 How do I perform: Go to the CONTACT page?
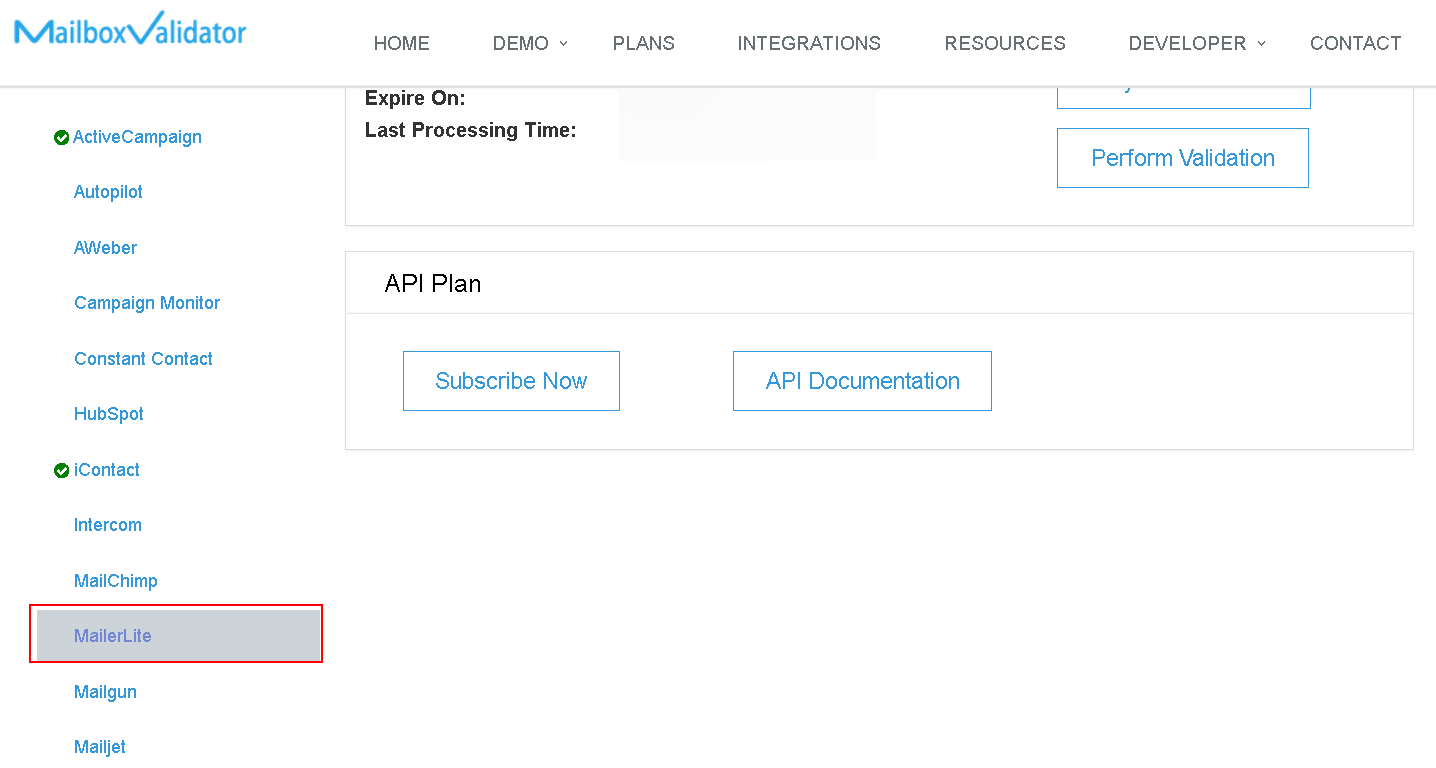(x=1355, y=43)
